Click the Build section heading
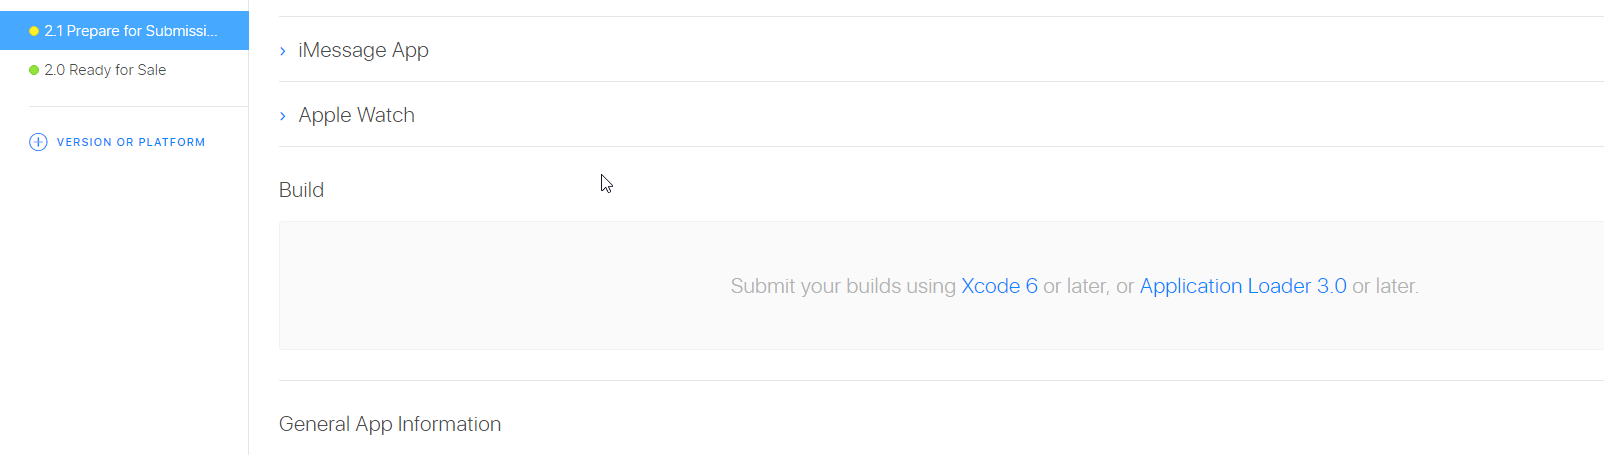 point(301,190)
